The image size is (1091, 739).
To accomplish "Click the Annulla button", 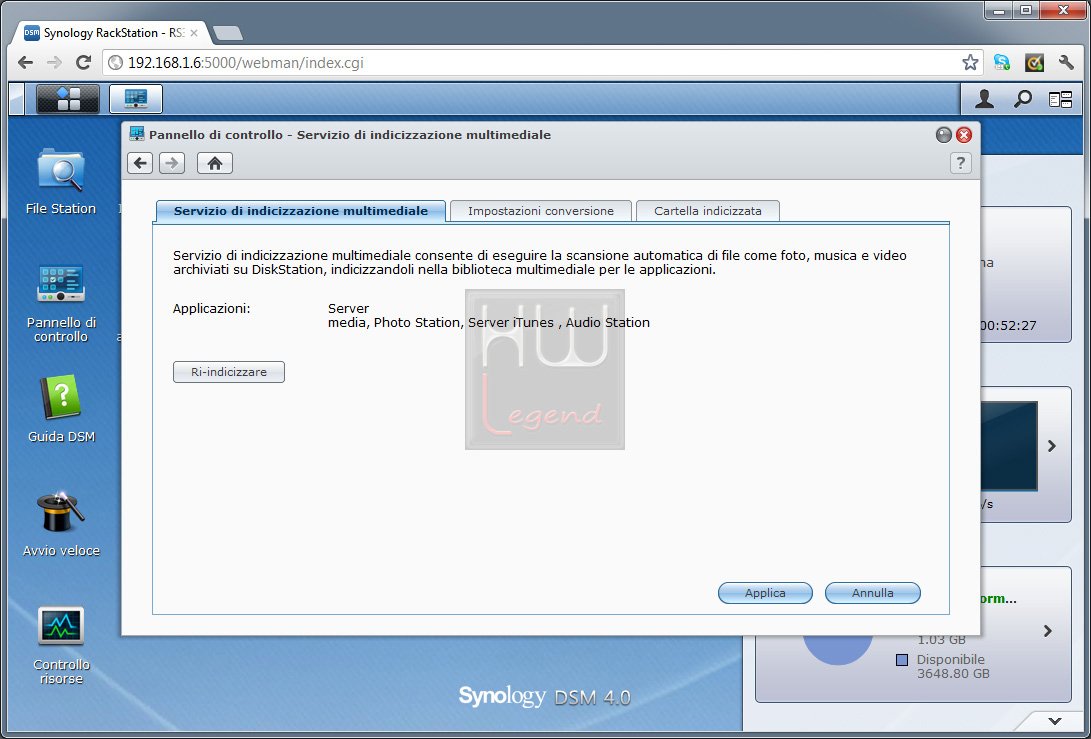I will click(873, 593).
